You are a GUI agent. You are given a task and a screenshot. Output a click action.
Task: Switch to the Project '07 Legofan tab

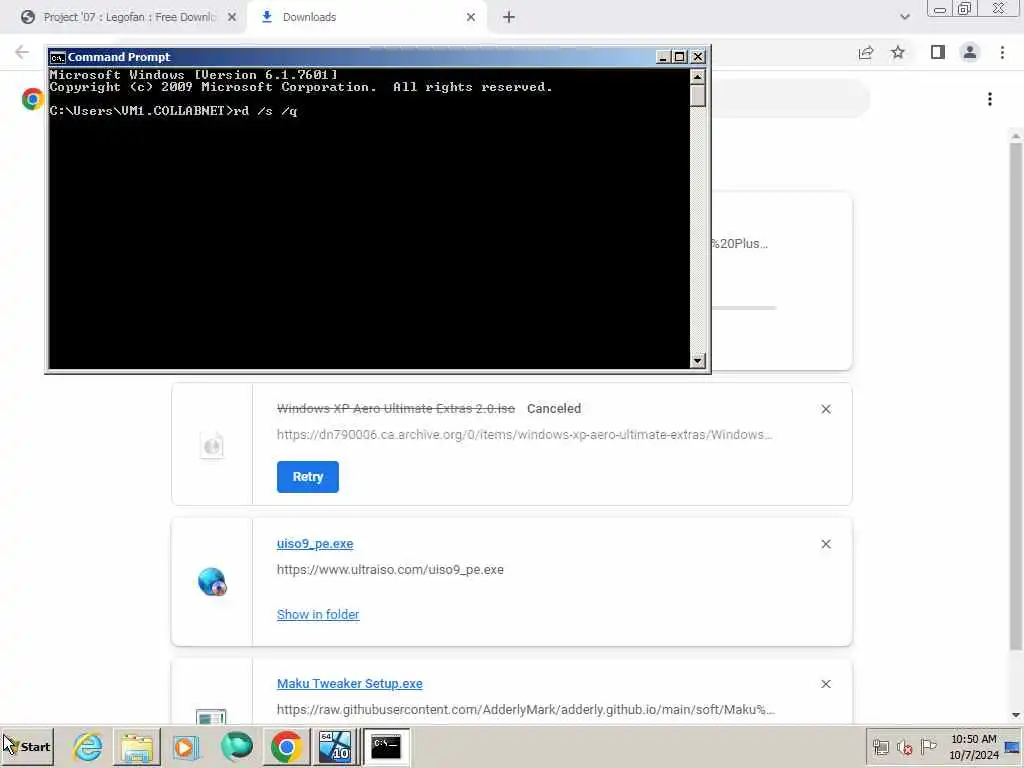pos(128,17)
